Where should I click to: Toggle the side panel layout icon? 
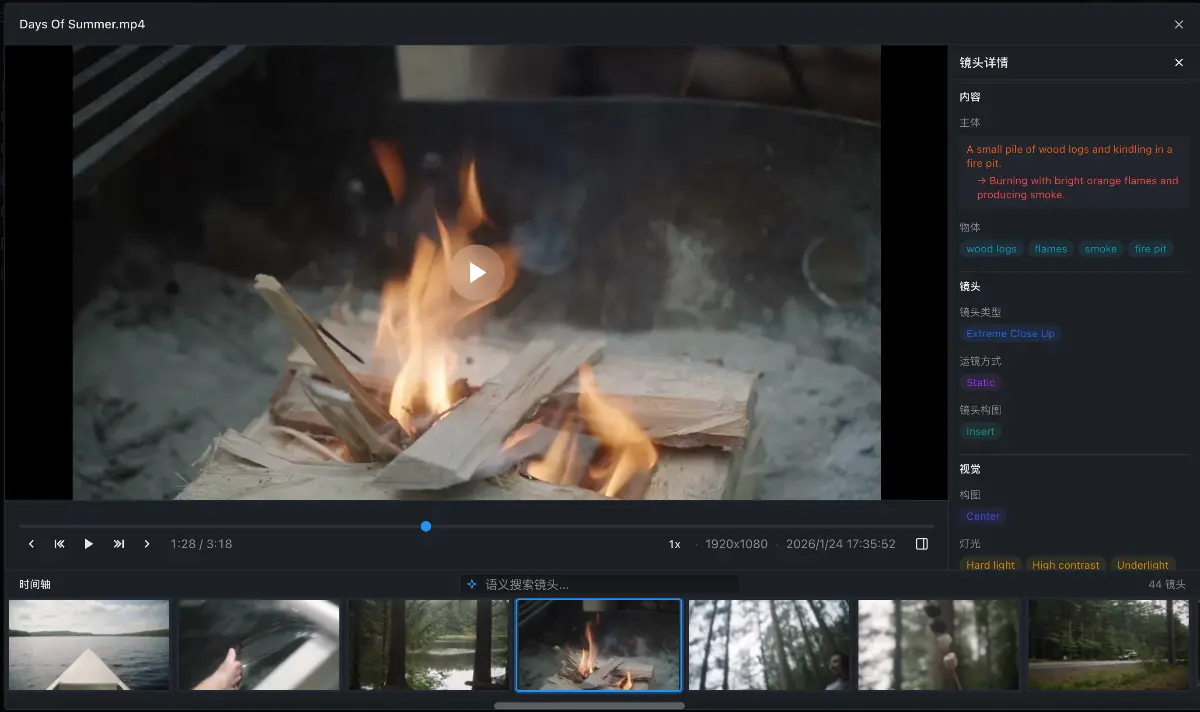[922, 544]
